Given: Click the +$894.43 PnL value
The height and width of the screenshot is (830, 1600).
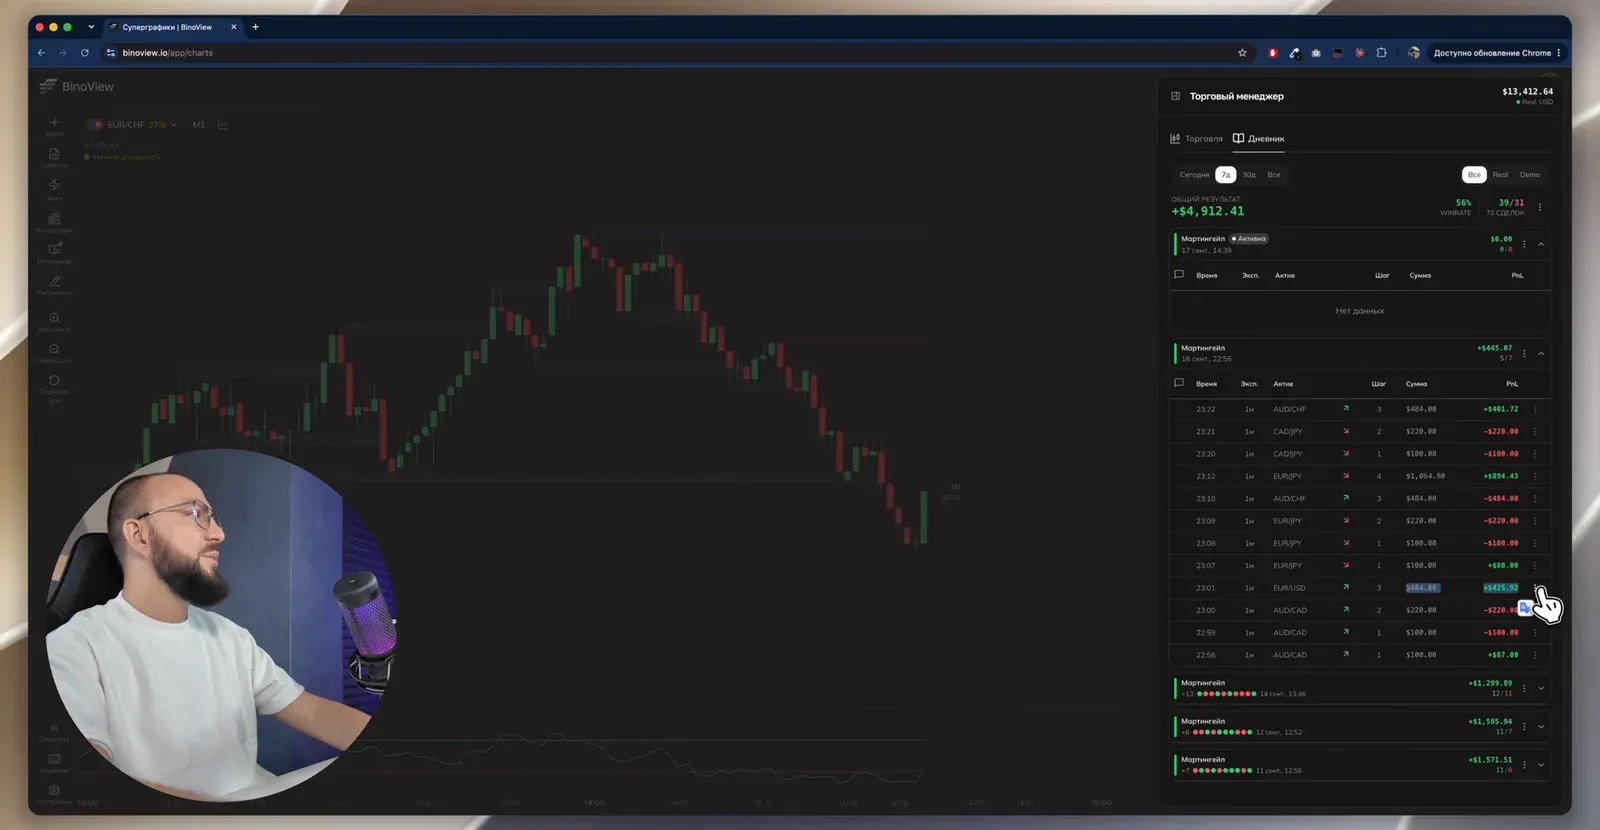Looking at the screenshot, I should pos(1500,476).
